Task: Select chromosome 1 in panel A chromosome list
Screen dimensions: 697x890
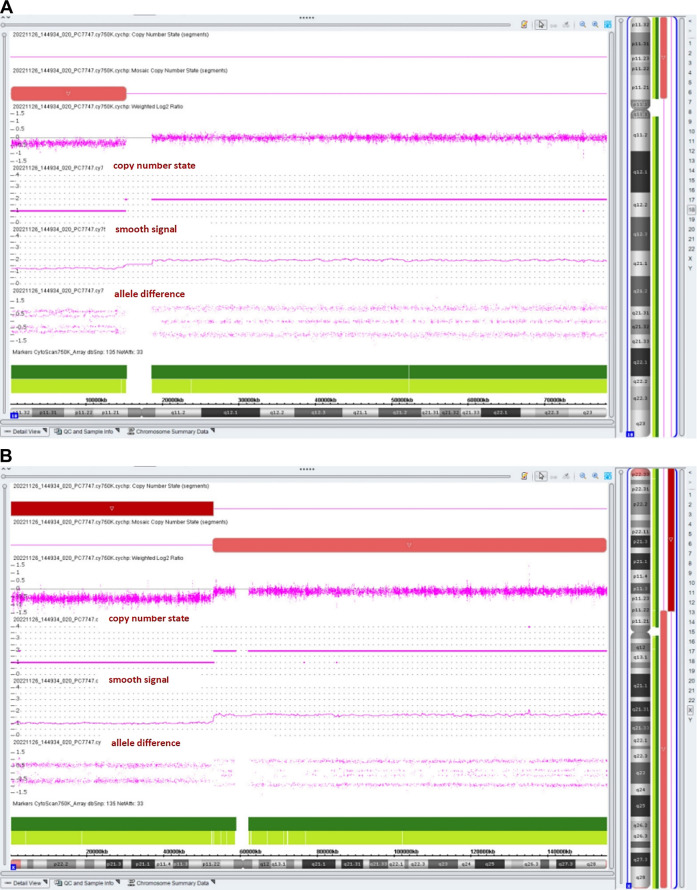Action: [x=690, y=43]
